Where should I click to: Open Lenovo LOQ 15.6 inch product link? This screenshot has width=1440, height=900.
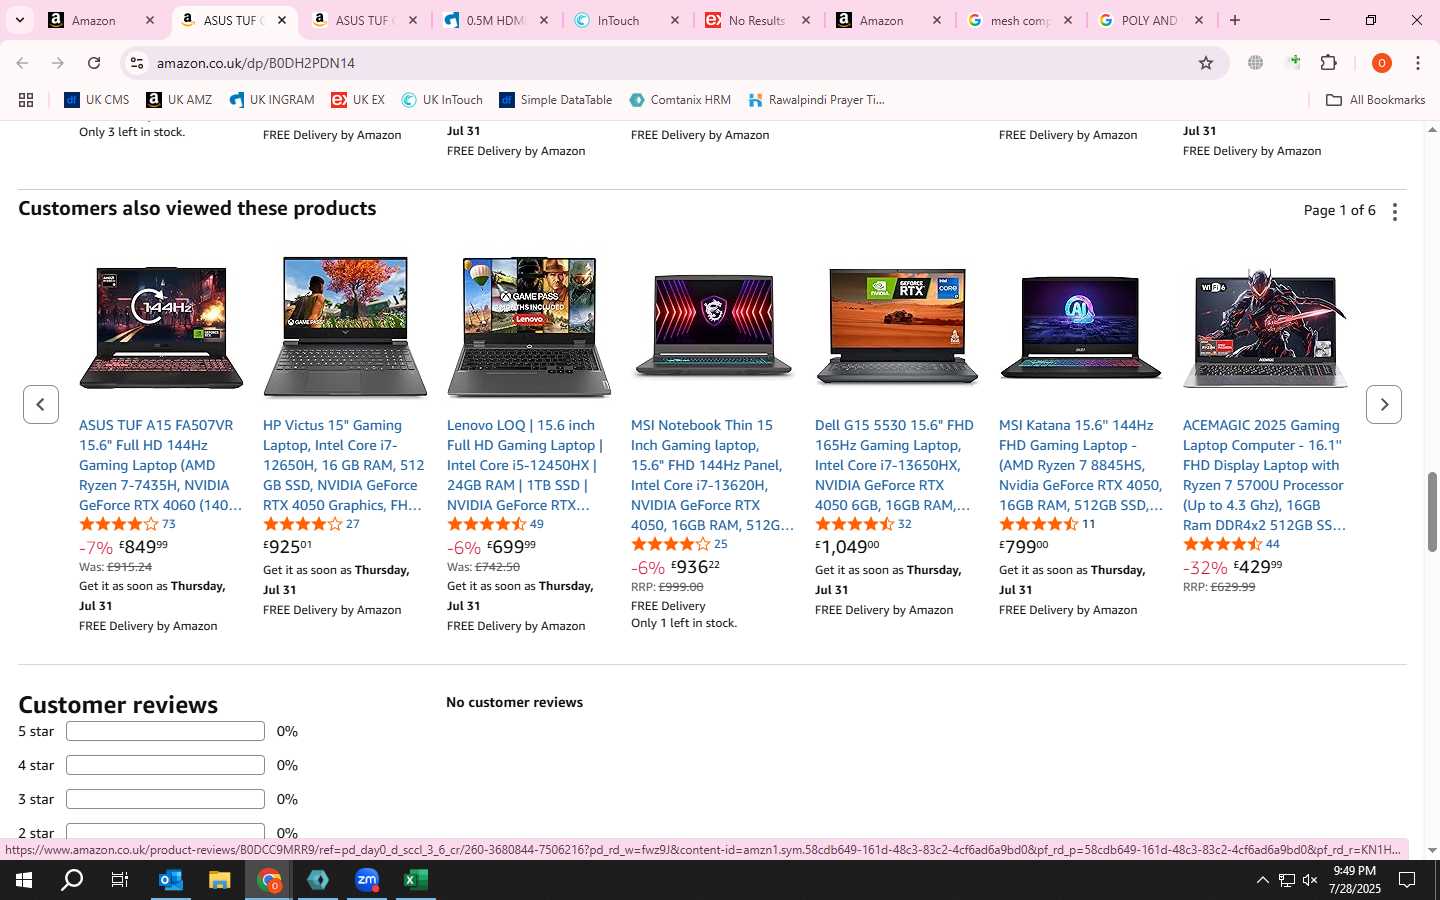527,465
